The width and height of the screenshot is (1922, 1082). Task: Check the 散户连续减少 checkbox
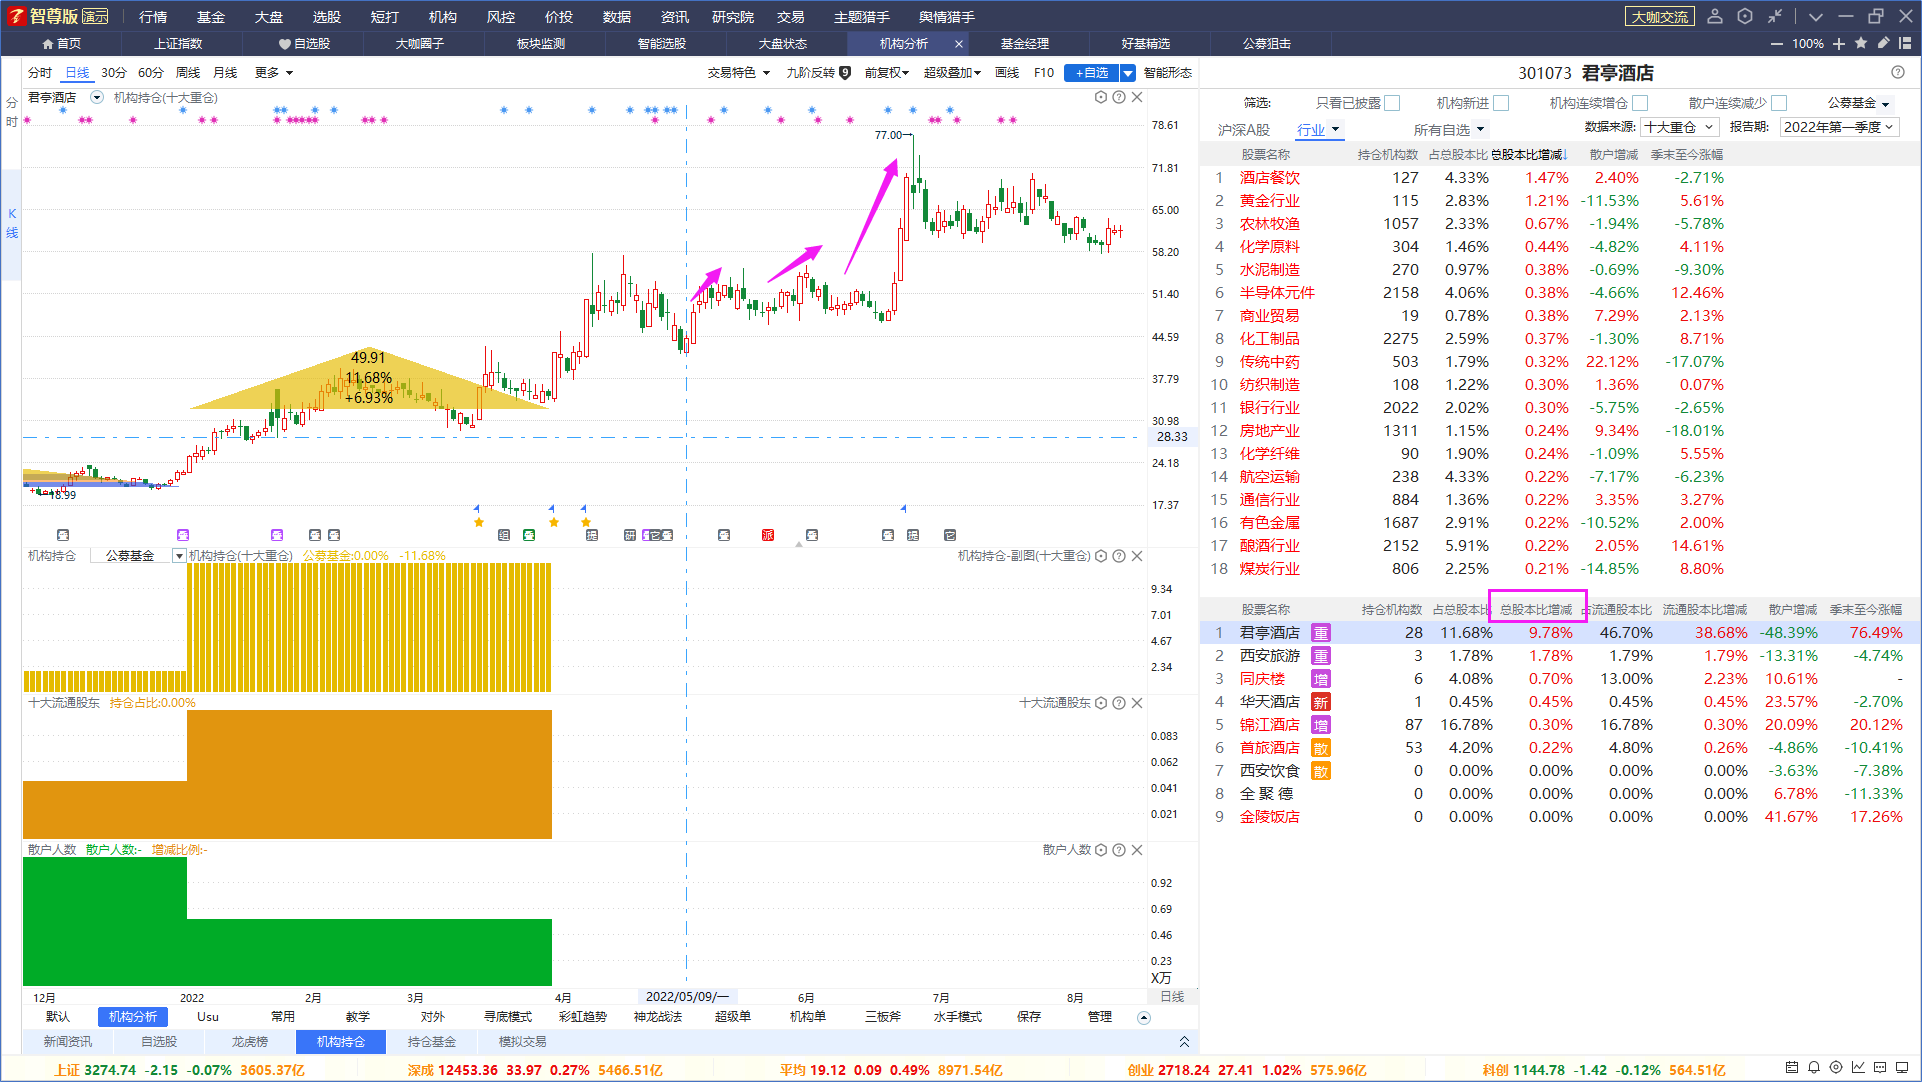pyautogui.click(x=1779, y=103)
